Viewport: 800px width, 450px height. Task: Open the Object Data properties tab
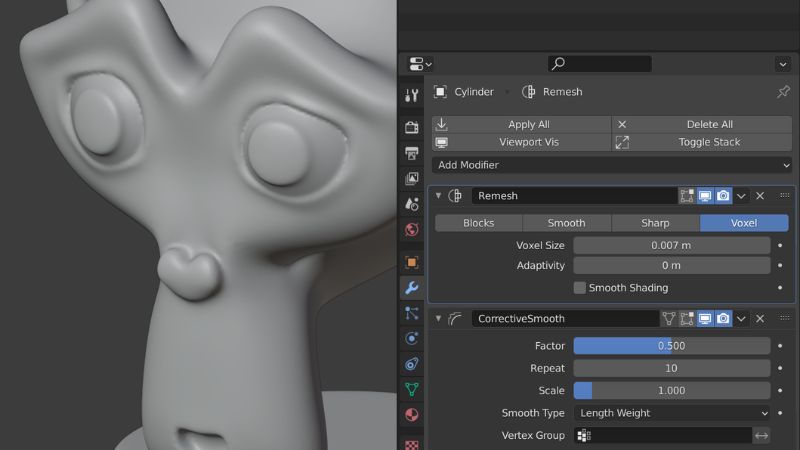412,389
